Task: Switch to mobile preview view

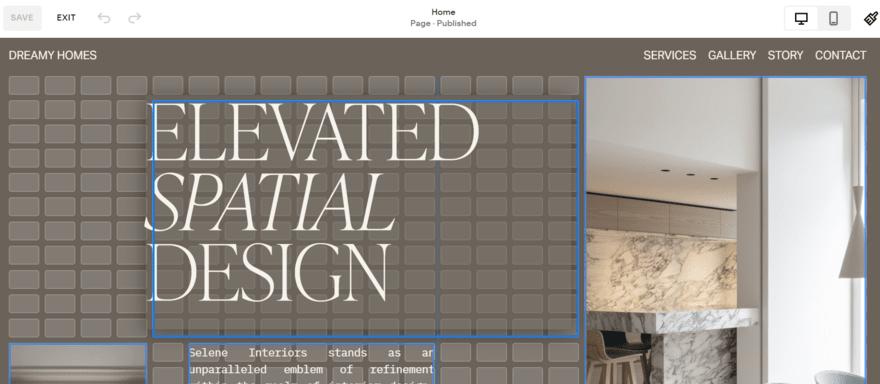Action: [x=833, y=19]
